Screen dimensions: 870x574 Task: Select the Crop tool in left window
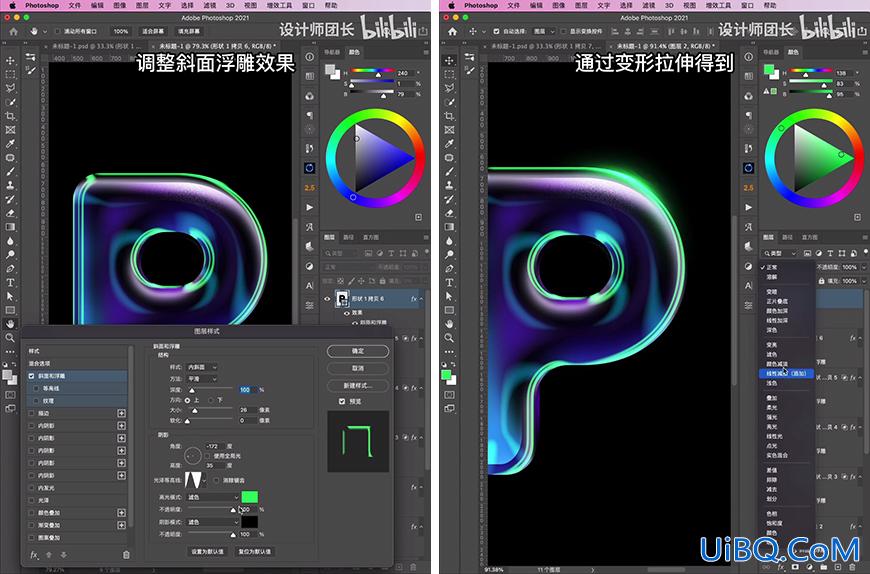click(x=11, y=116)
